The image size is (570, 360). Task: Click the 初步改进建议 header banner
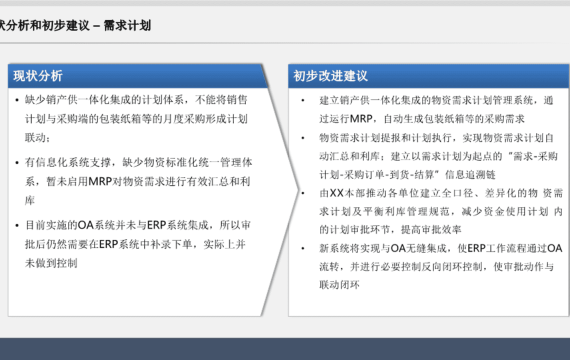(428, 76)
